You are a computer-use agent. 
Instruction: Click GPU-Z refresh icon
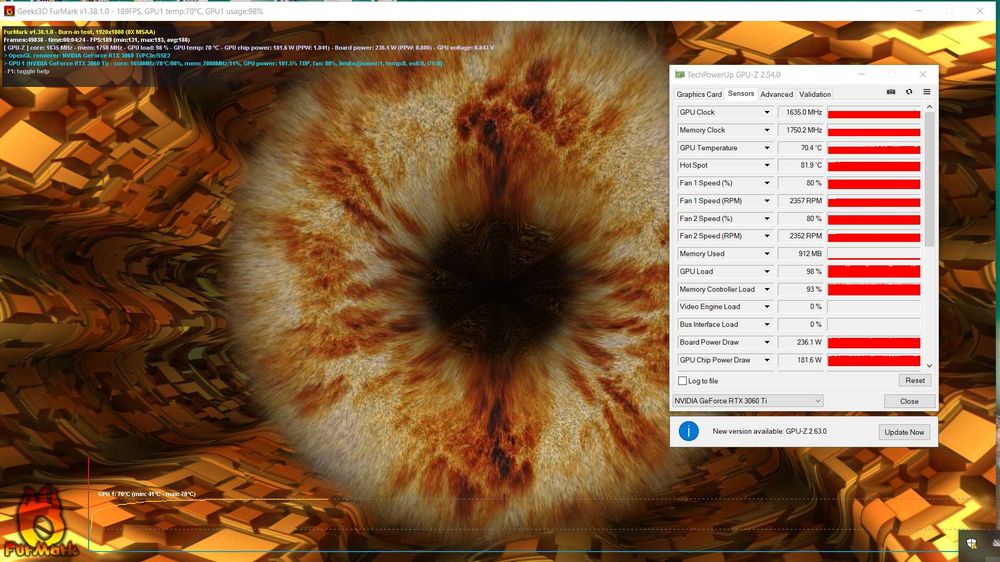pos(909,92)
